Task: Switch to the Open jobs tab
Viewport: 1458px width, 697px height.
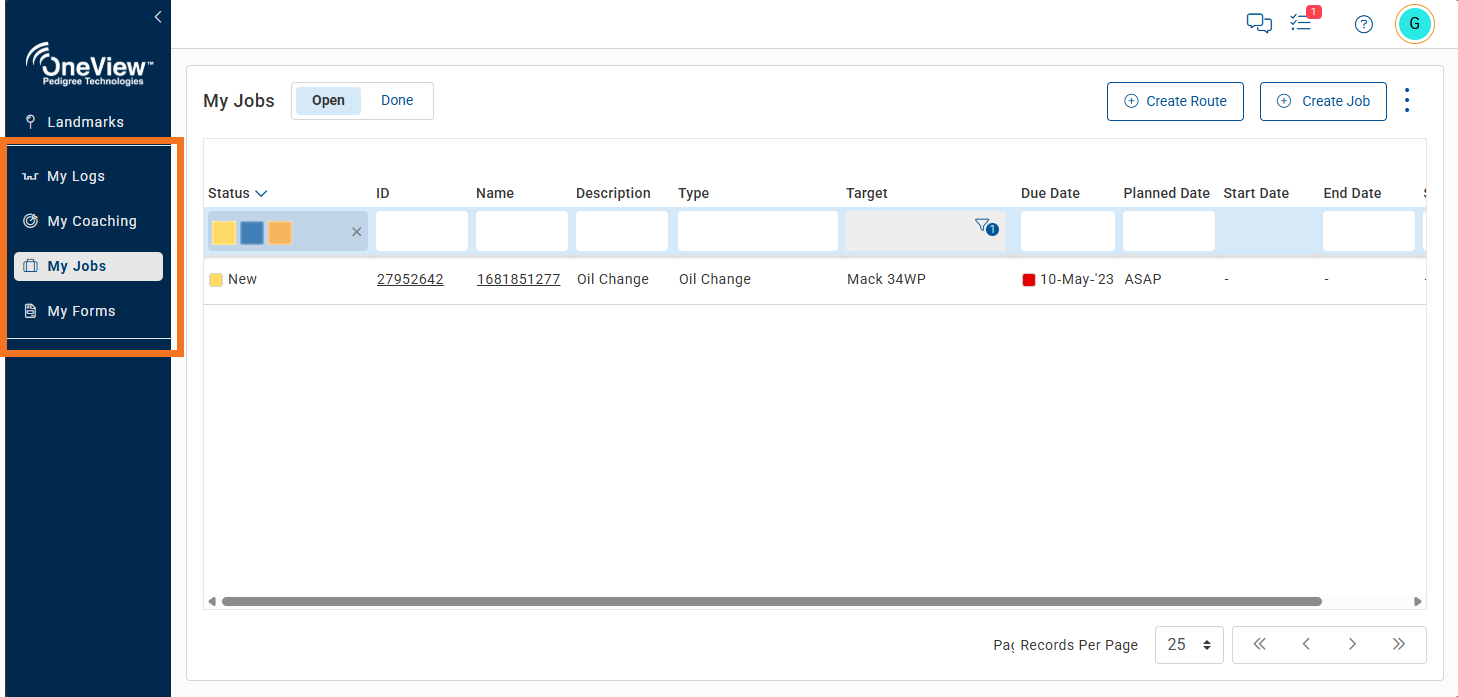Action: tap(328, 100)
